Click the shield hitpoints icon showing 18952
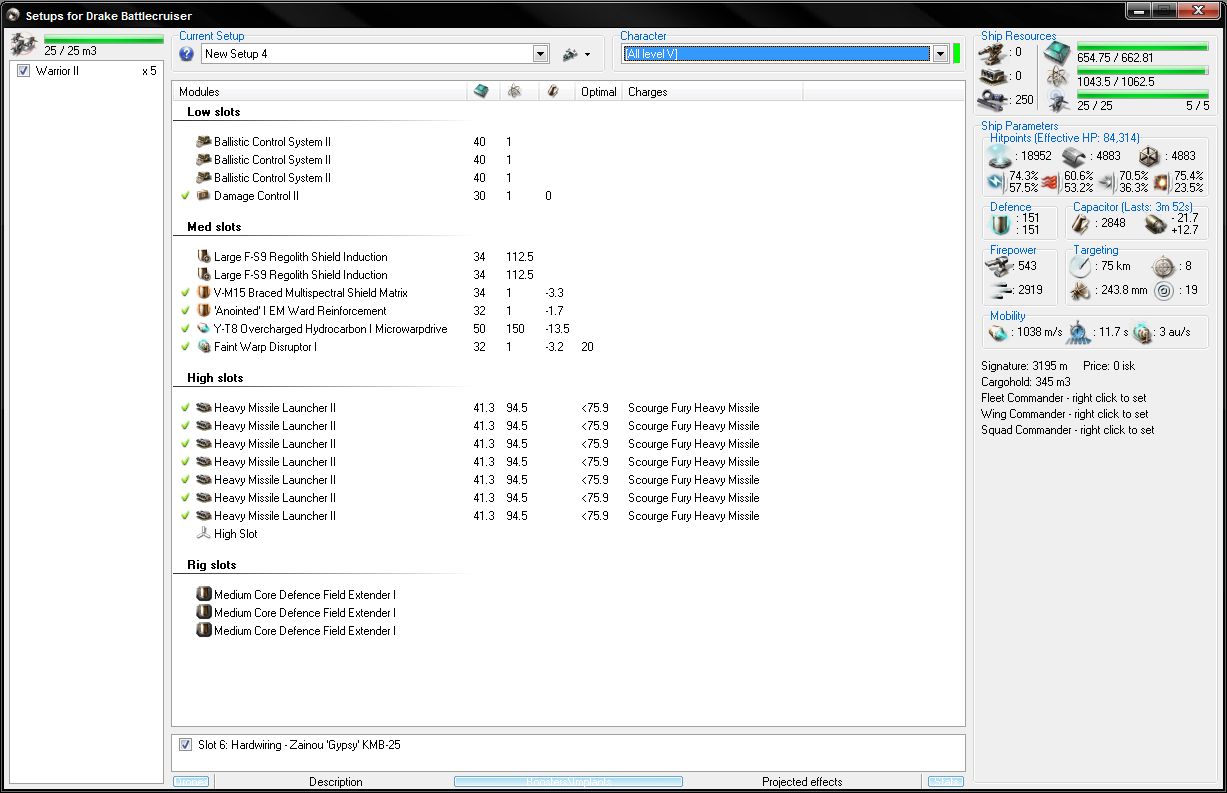This screenshot has height=793, width=1227. tap(1000, 156)
